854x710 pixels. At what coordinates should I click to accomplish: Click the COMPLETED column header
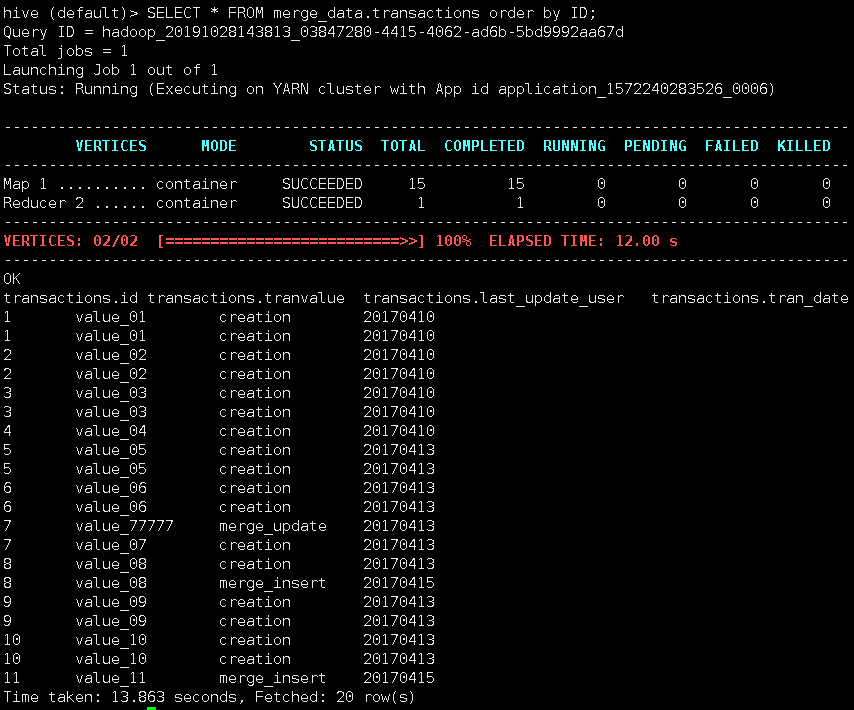[484, 145]
